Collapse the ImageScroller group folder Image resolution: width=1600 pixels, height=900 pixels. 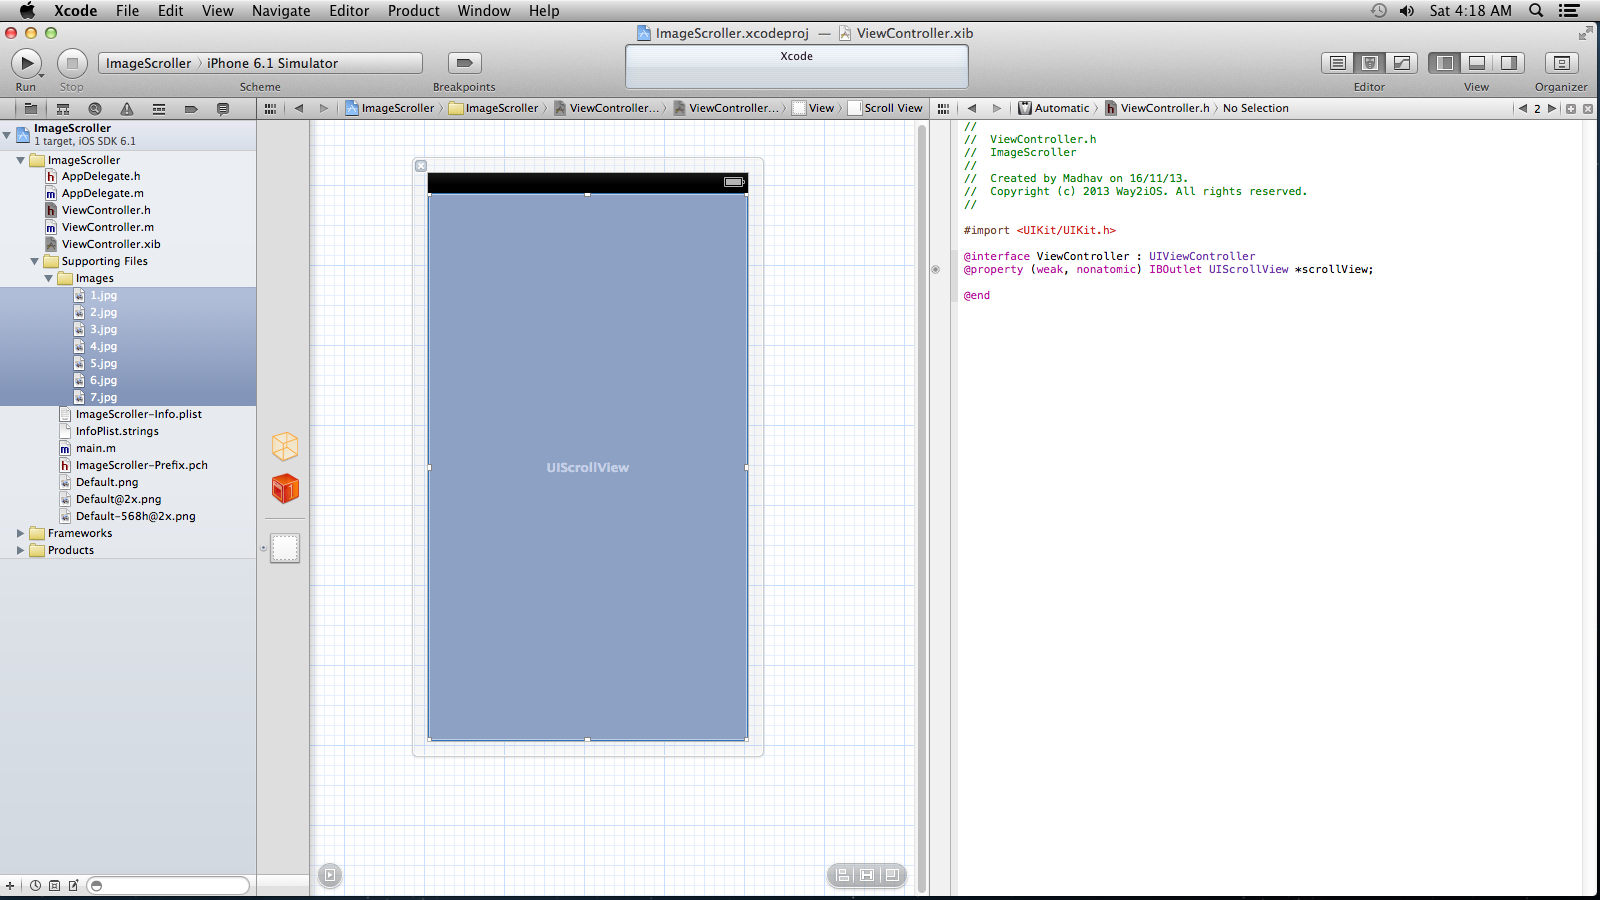[21, 160]
